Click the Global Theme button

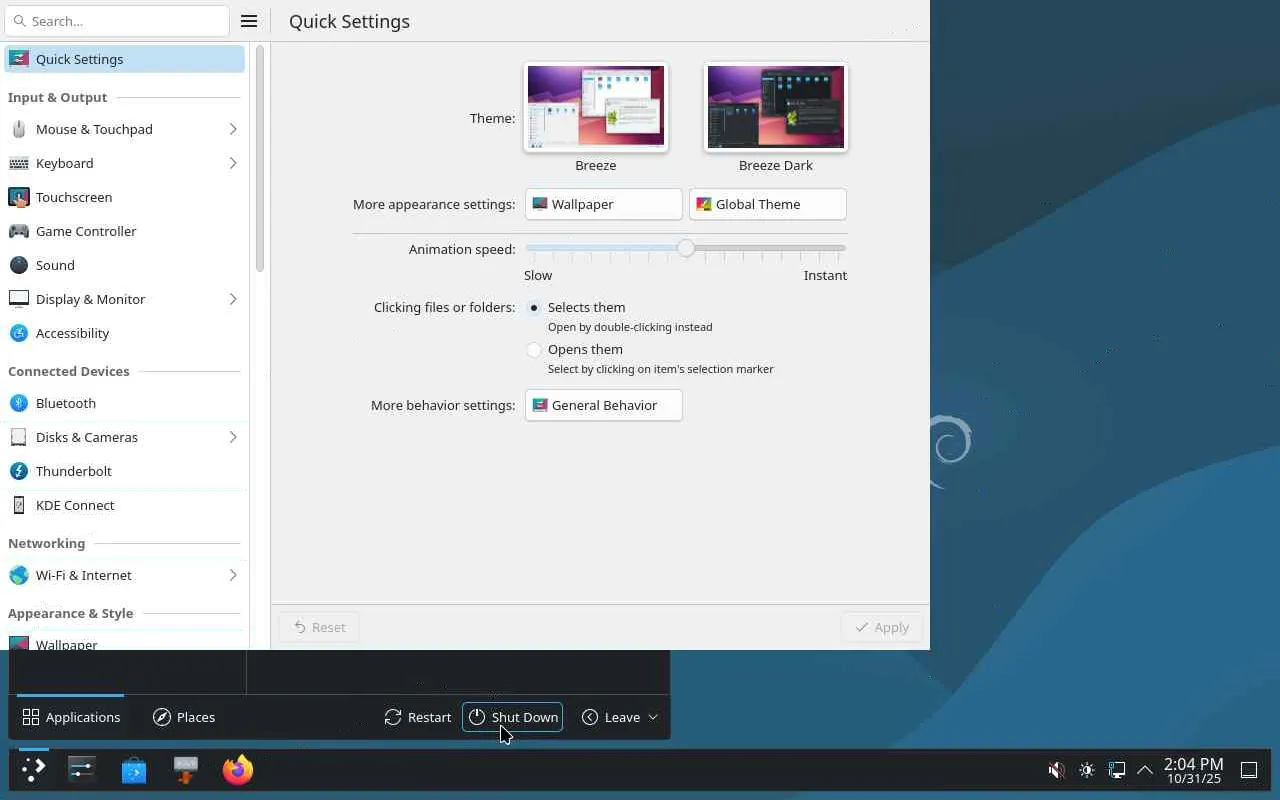coord(767,204)
